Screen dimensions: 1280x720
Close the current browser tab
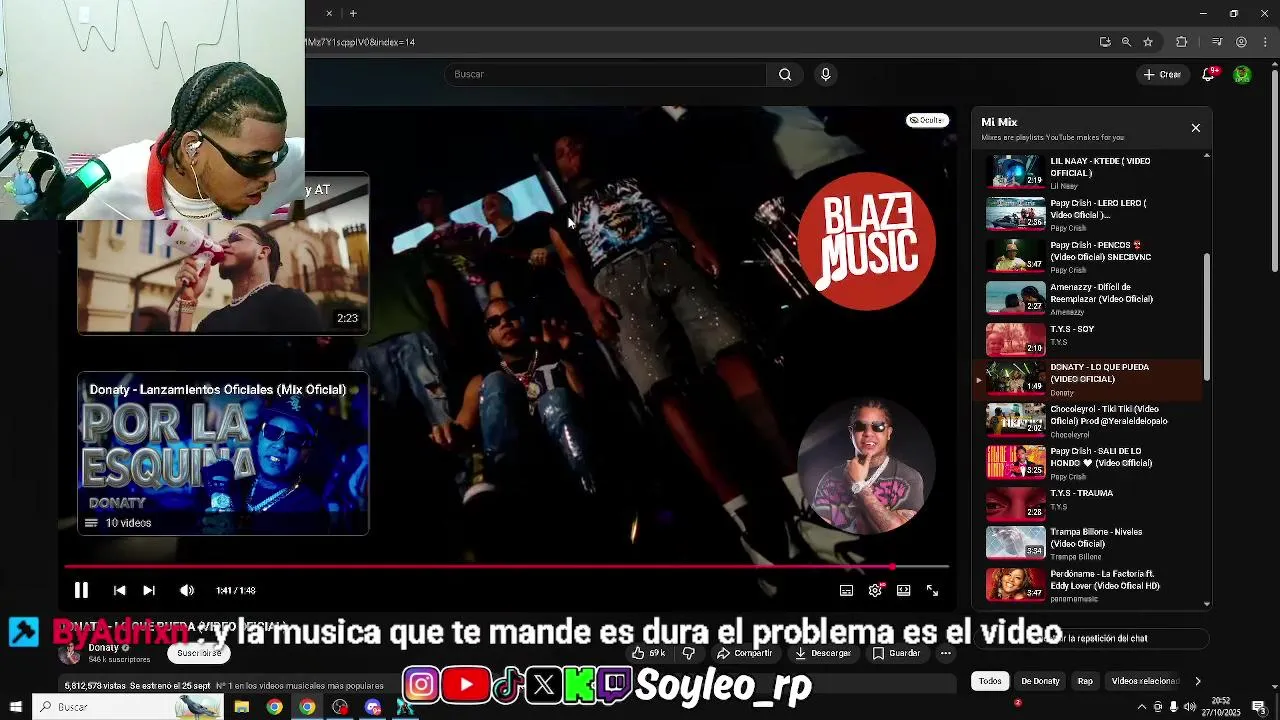point(329,13)
